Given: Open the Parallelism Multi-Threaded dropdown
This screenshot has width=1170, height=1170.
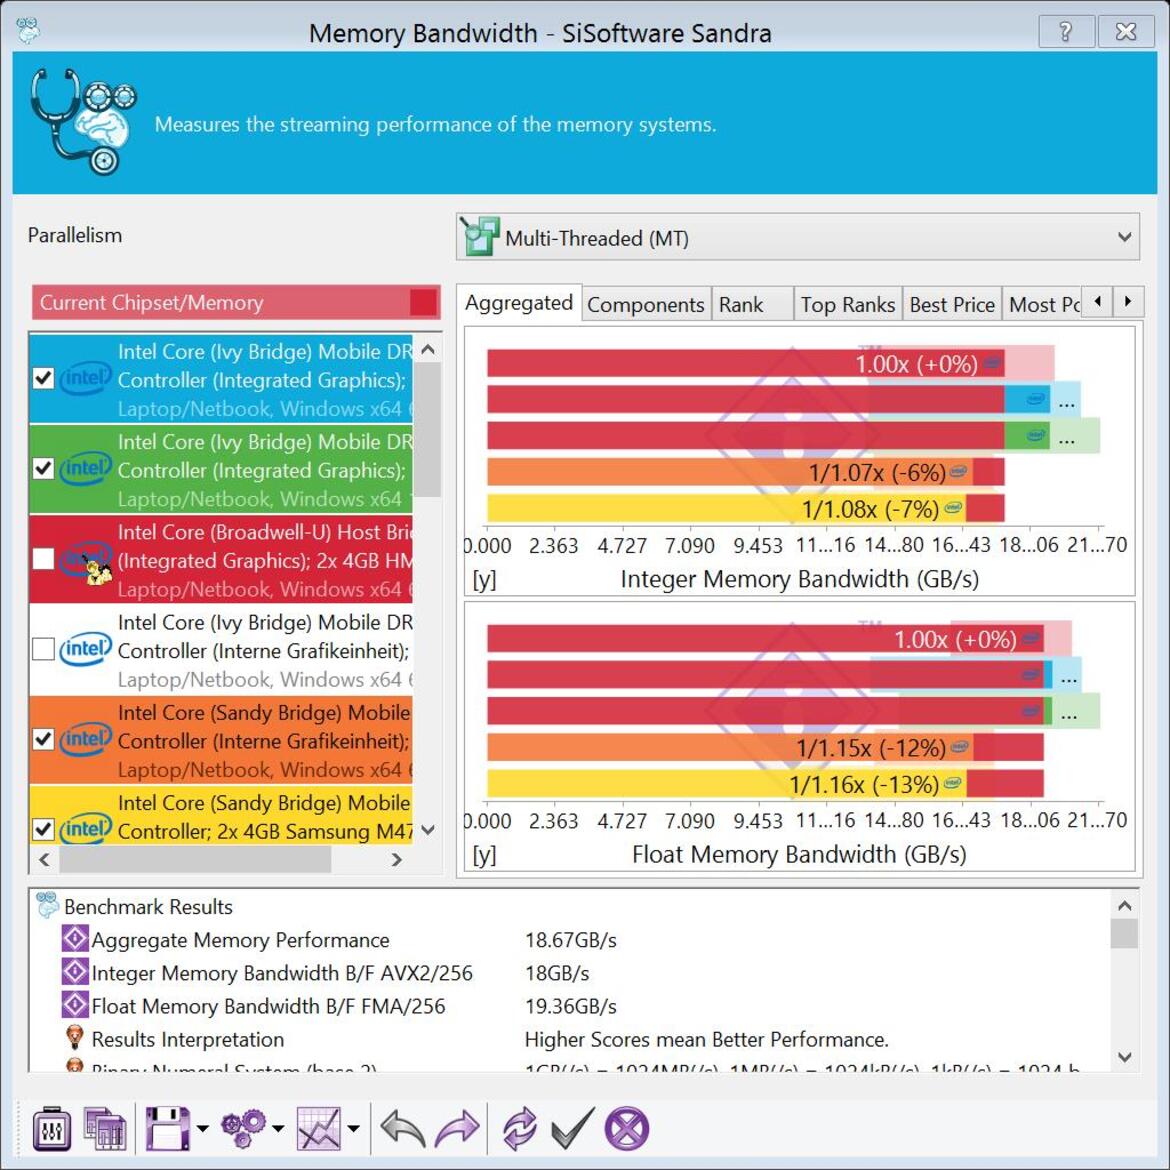Looking at the screenshot, I should coord(798,237).
